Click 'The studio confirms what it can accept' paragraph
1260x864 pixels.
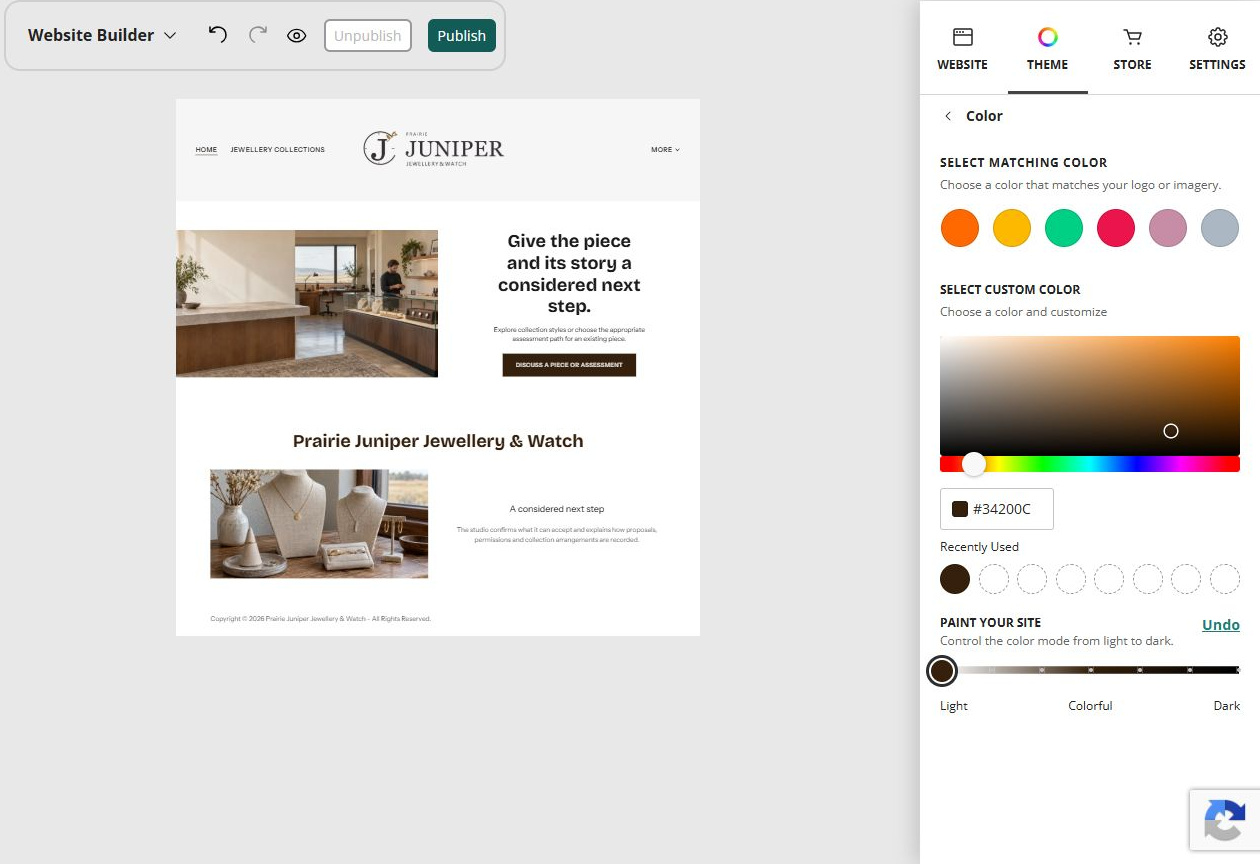557,534
